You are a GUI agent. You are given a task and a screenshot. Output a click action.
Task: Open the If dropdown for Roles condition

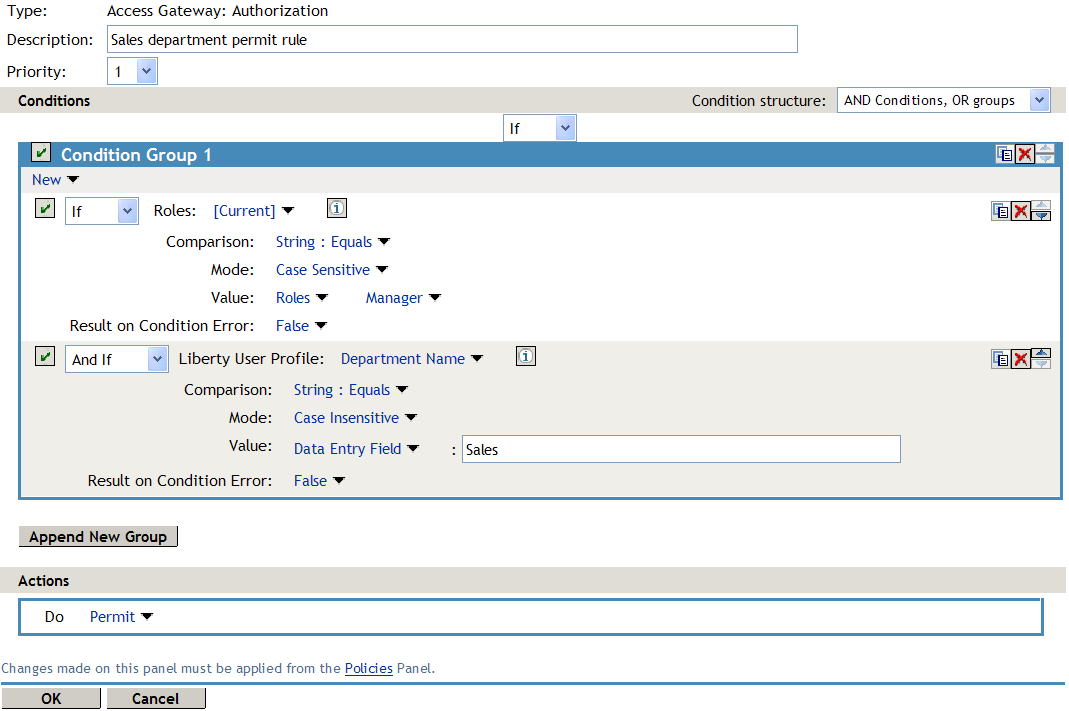click(102, 211)
